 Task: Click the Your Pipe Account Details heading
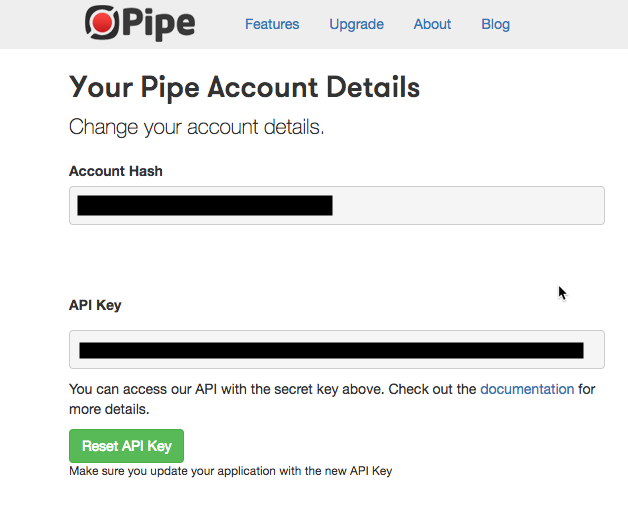point(244,87)
